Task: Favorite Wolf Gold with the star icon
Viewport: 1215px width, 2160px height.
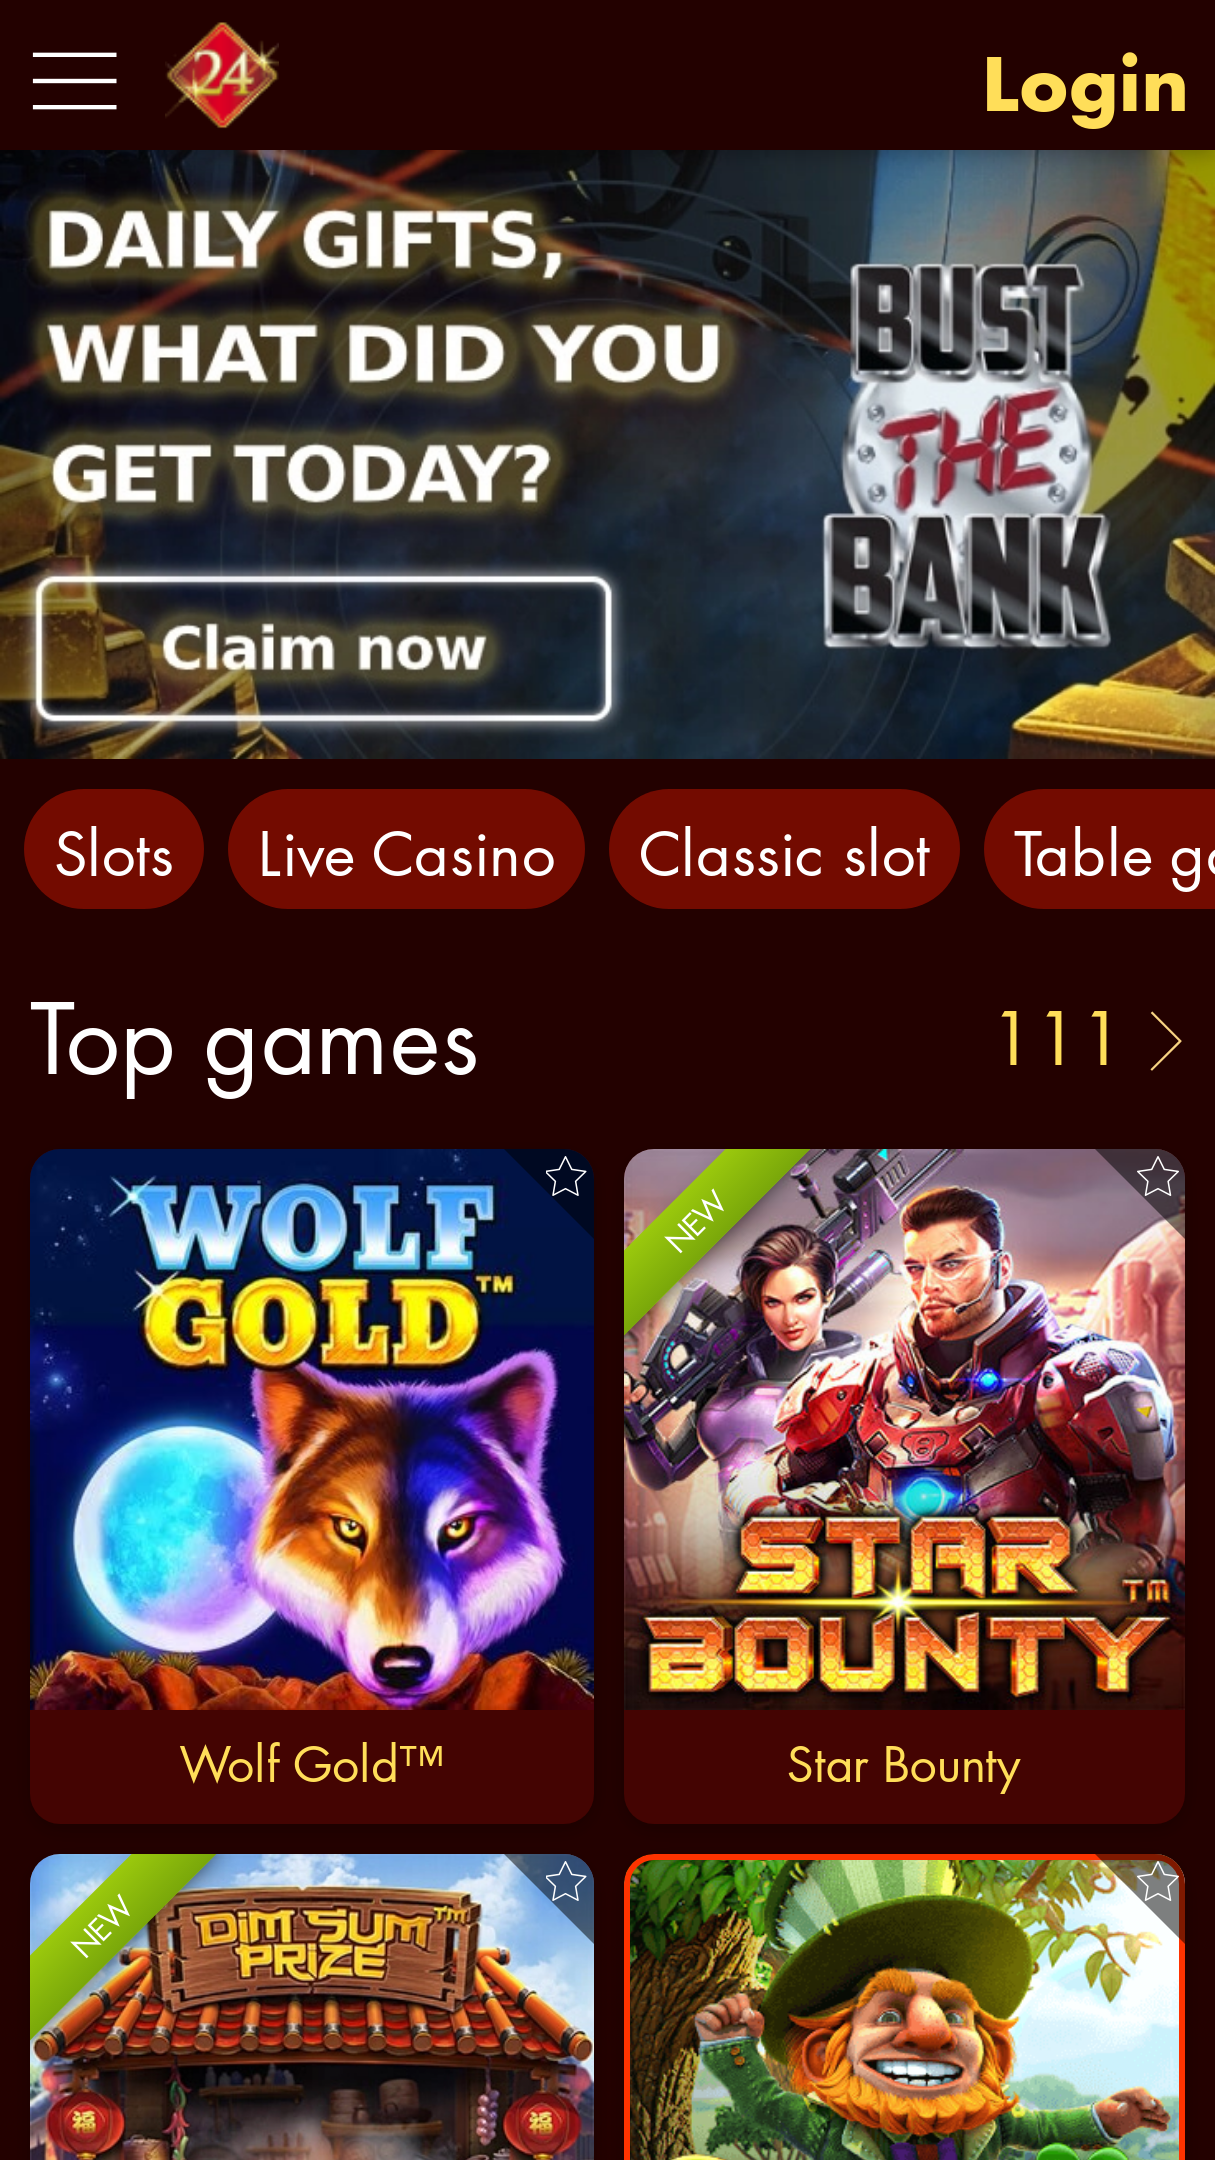Action: pos(565,1177)
